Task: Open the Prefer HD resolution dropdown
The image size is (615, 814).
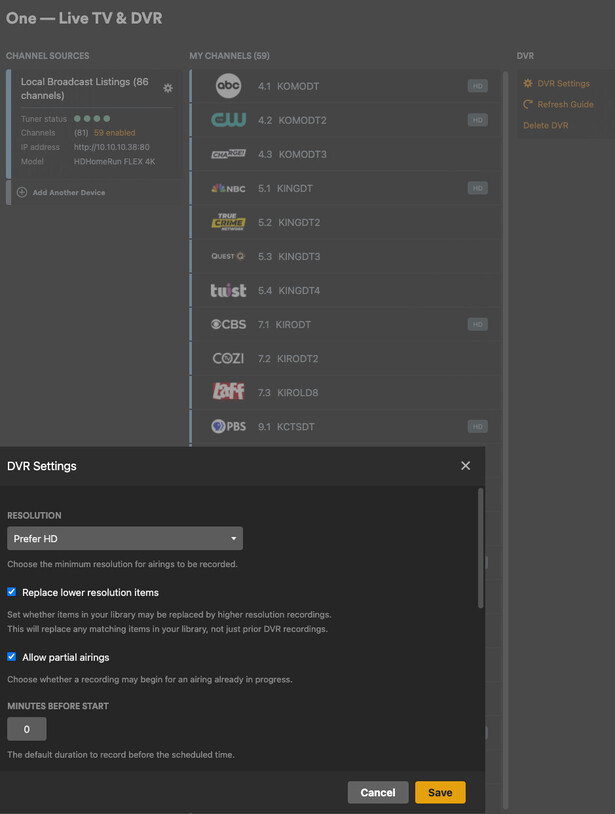Action: click(125, 538)
